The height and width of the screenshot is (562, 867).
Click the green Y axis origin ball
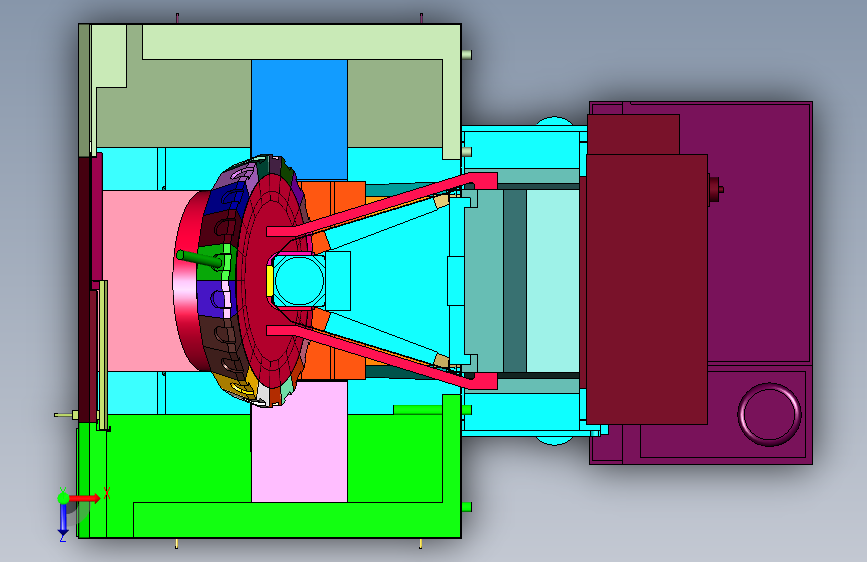click(63, 498)
